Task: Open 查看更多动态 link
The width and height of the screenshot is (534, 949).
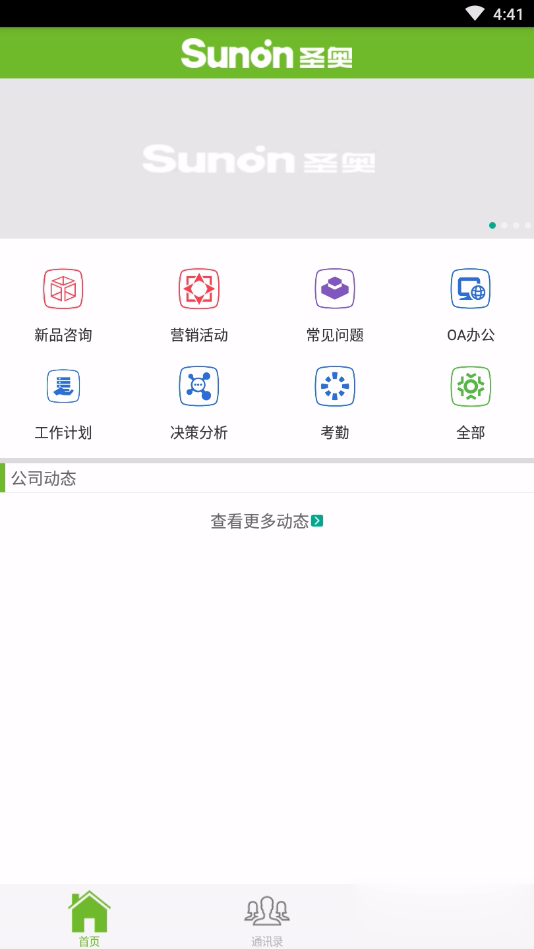Action: pos(266,521)
